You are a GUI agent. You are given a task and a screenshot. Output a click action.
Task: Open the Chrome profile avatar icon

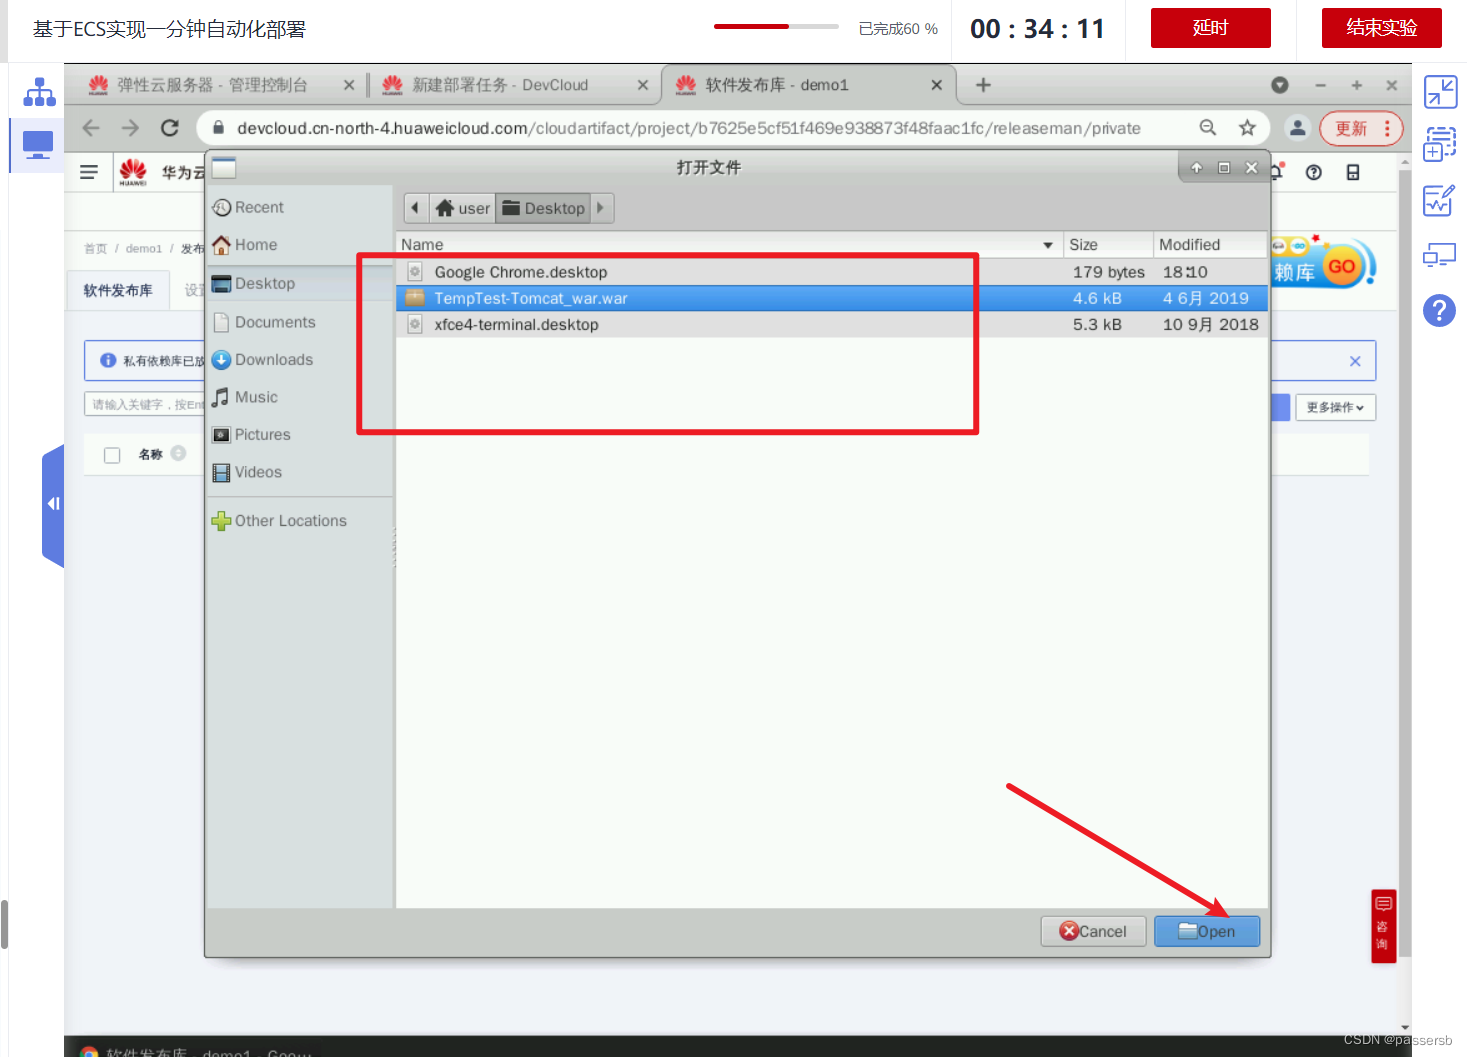point(1297,128)
